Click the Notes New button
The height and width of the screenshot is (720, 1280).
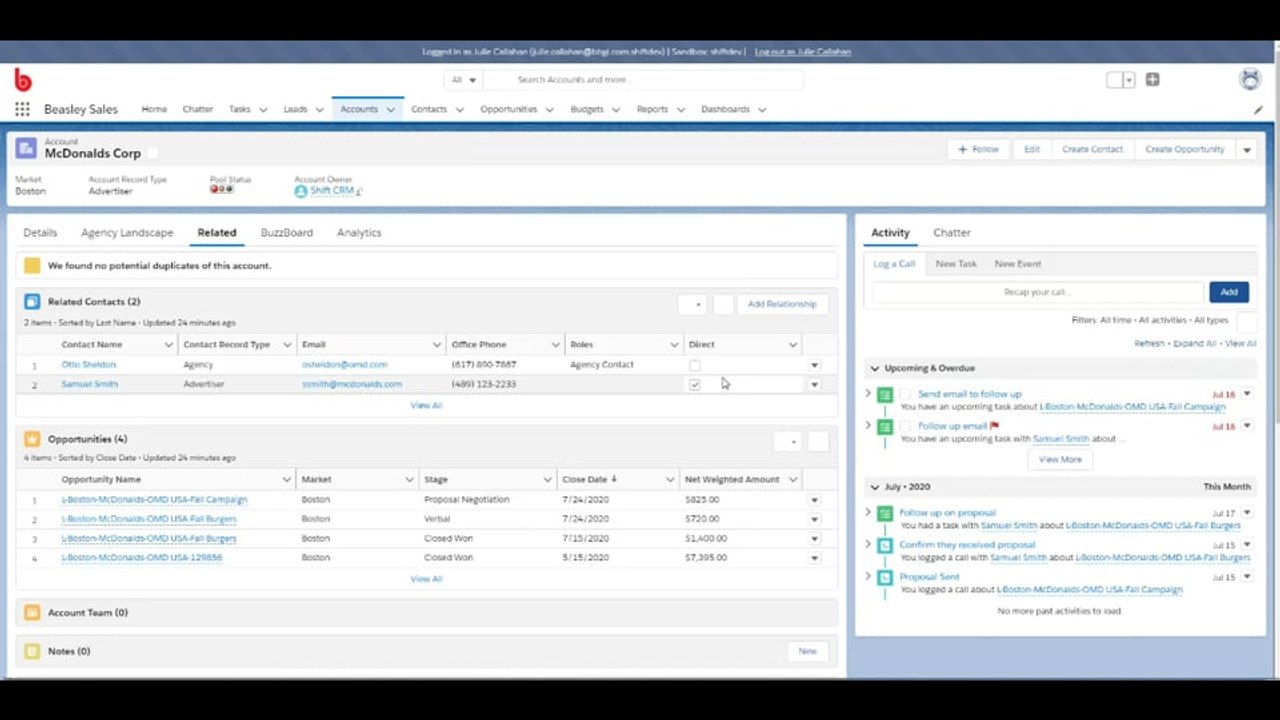[x=807, y=651]
